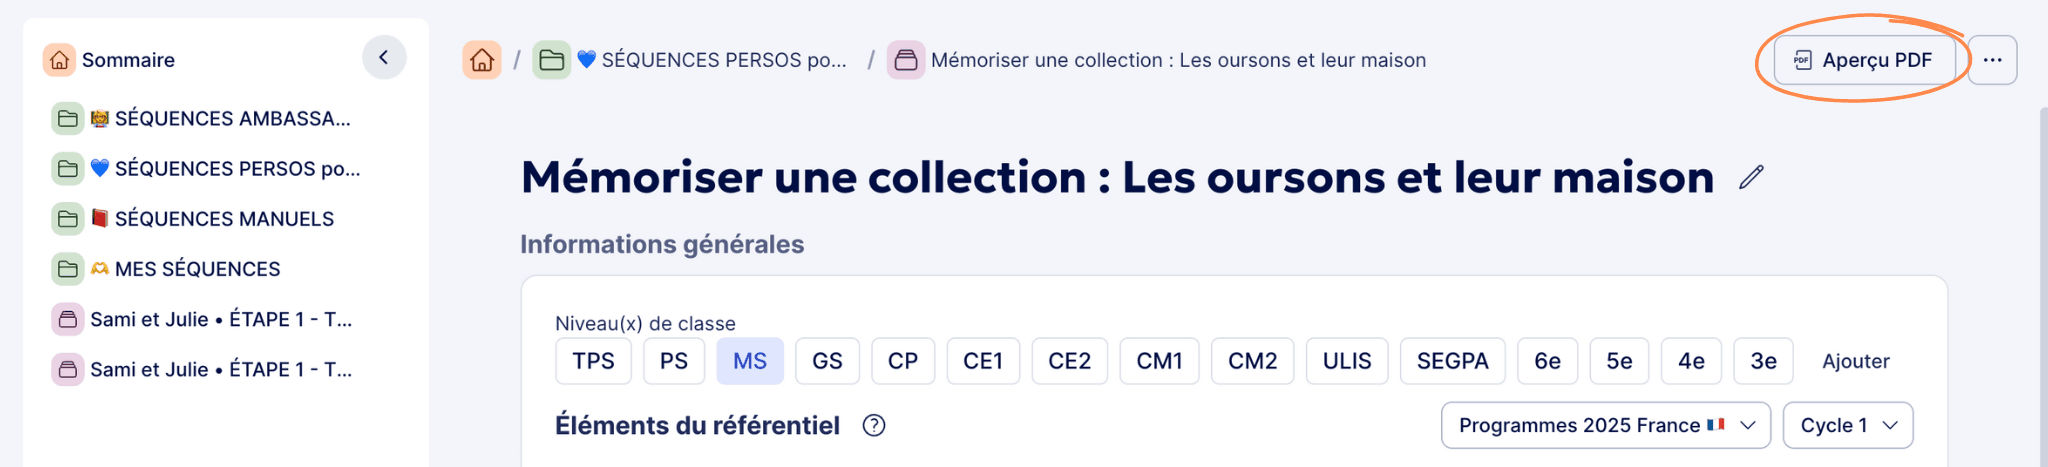Enable the CP class level
The height and width of the screenshot is (467, 2048).
point(902,361)
